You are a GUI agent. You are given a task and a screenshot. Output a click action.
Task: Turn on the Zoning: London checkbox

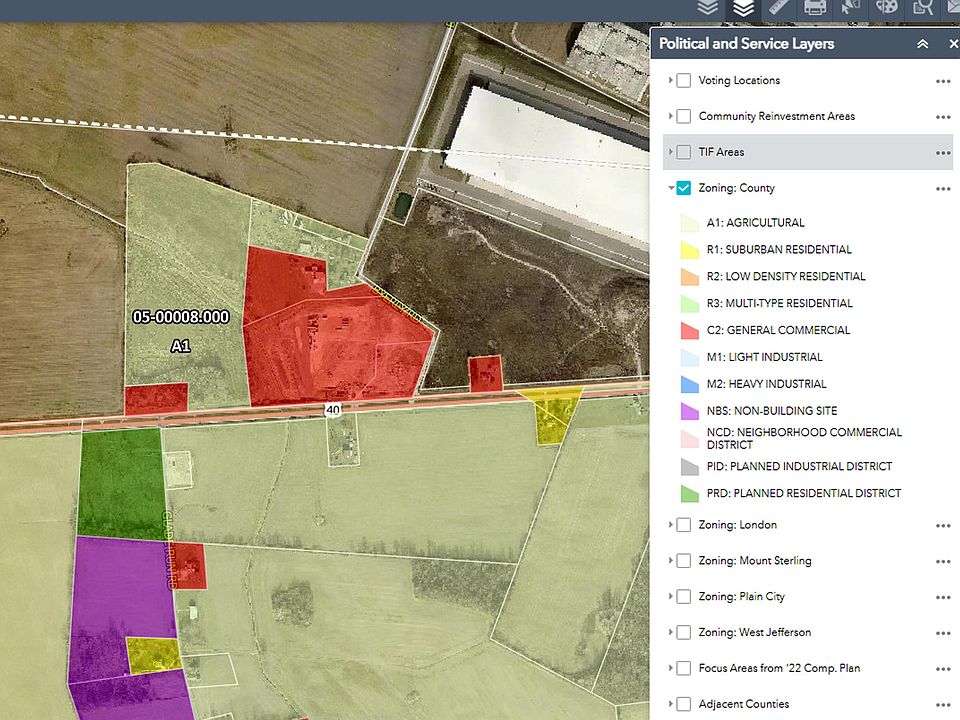point(684,525)
